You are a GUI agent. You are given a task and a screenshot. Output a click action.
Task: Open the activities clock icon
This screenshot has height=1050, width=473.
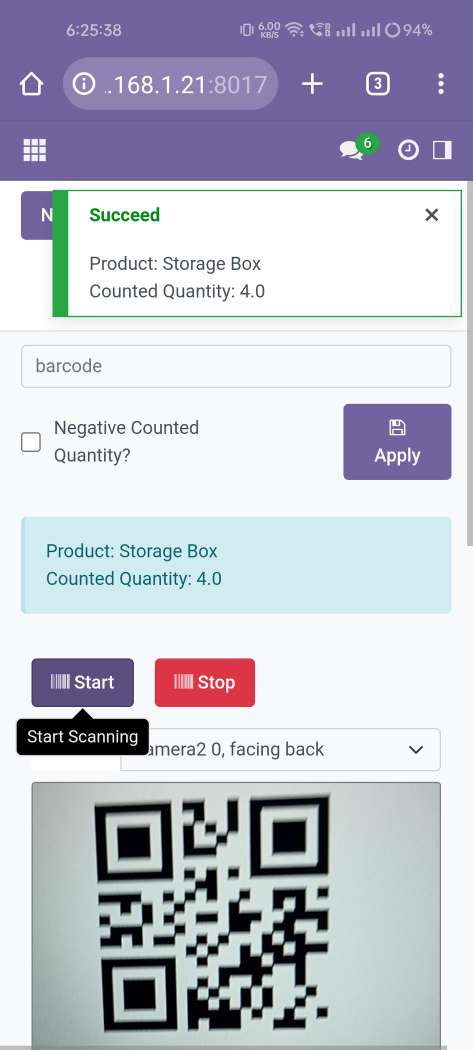point(408,150)
